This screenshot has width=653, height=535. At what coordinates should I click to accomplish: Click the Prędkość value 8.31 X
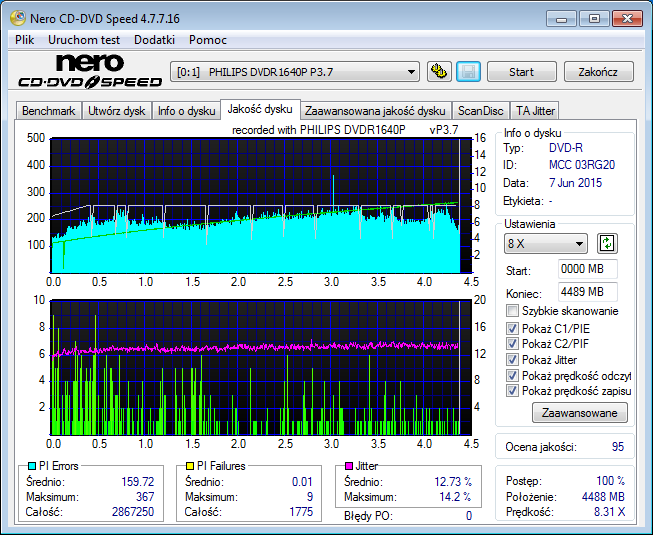coord(609,512)
